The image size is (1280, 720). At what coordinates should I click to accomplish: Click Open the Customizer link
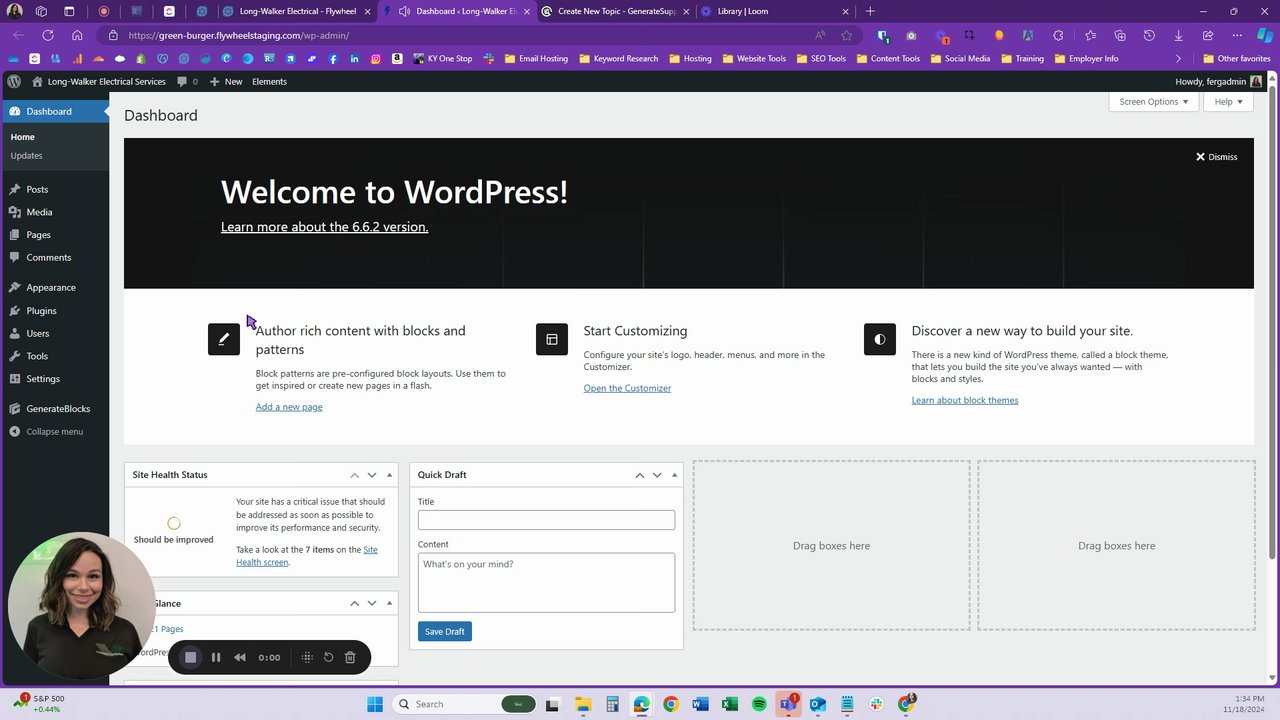point(627,388)
